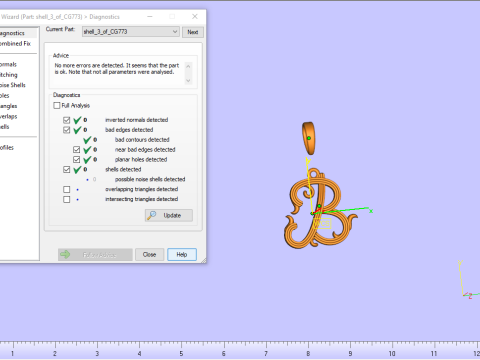Screen dimensions: 480x360
Task: Enable the Full Analysis checkbox
Action: coord(57,106)
